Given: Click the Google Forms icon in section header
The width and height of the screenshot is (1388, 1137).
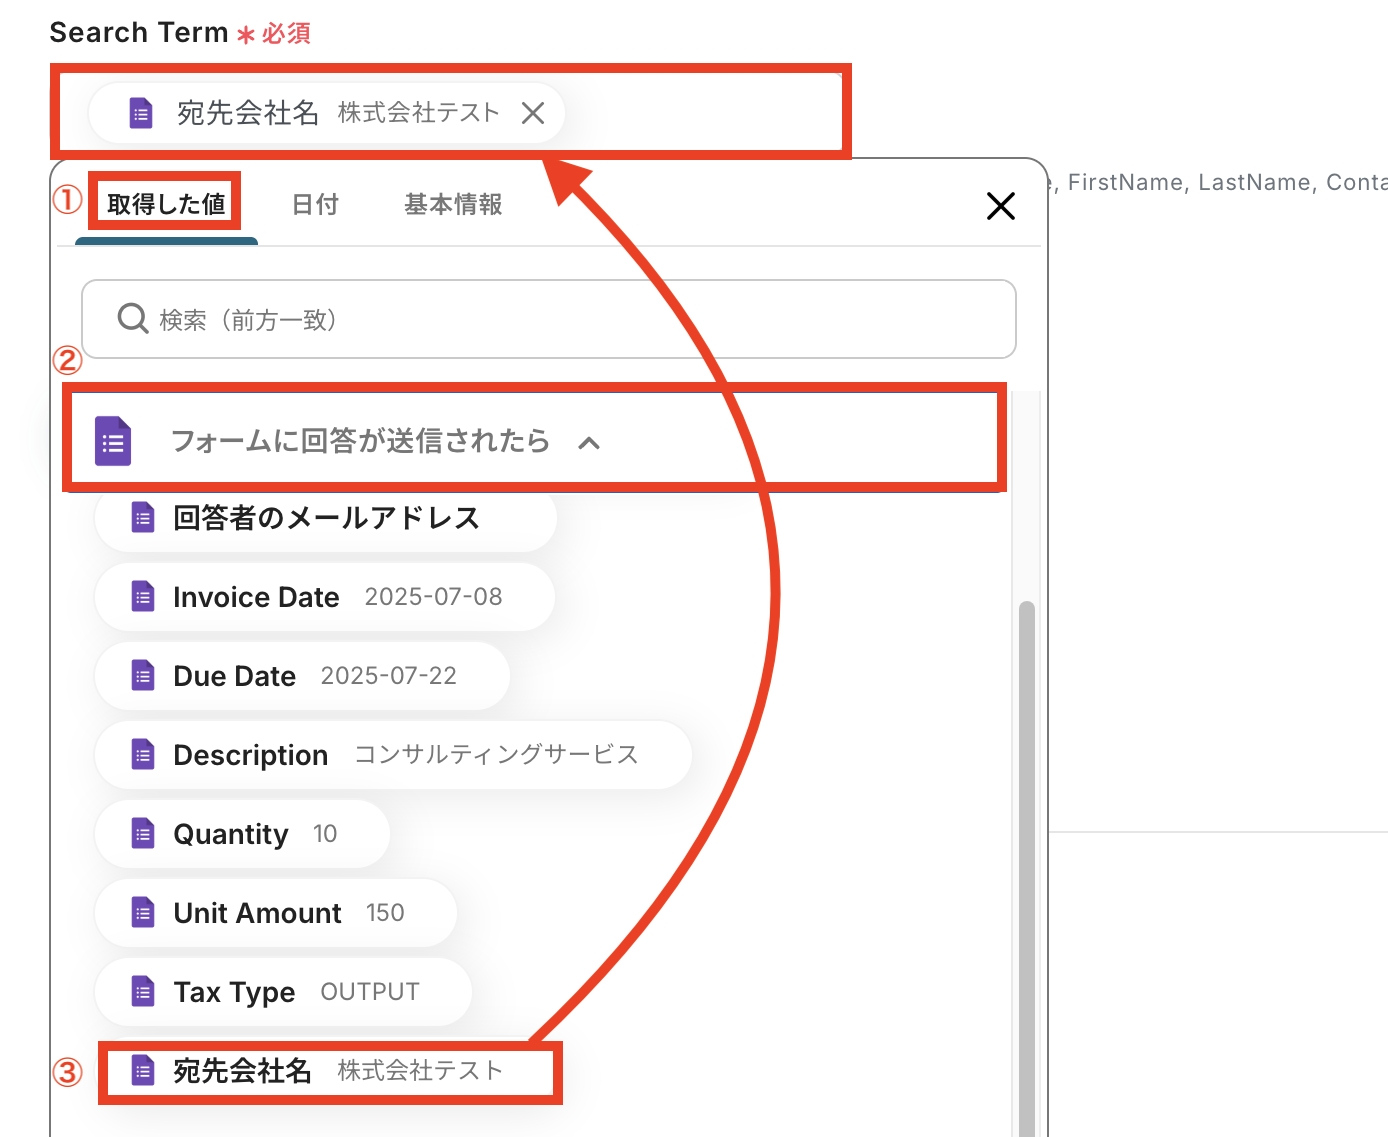Looking at the screenshot, I should [x=113, y=441].
